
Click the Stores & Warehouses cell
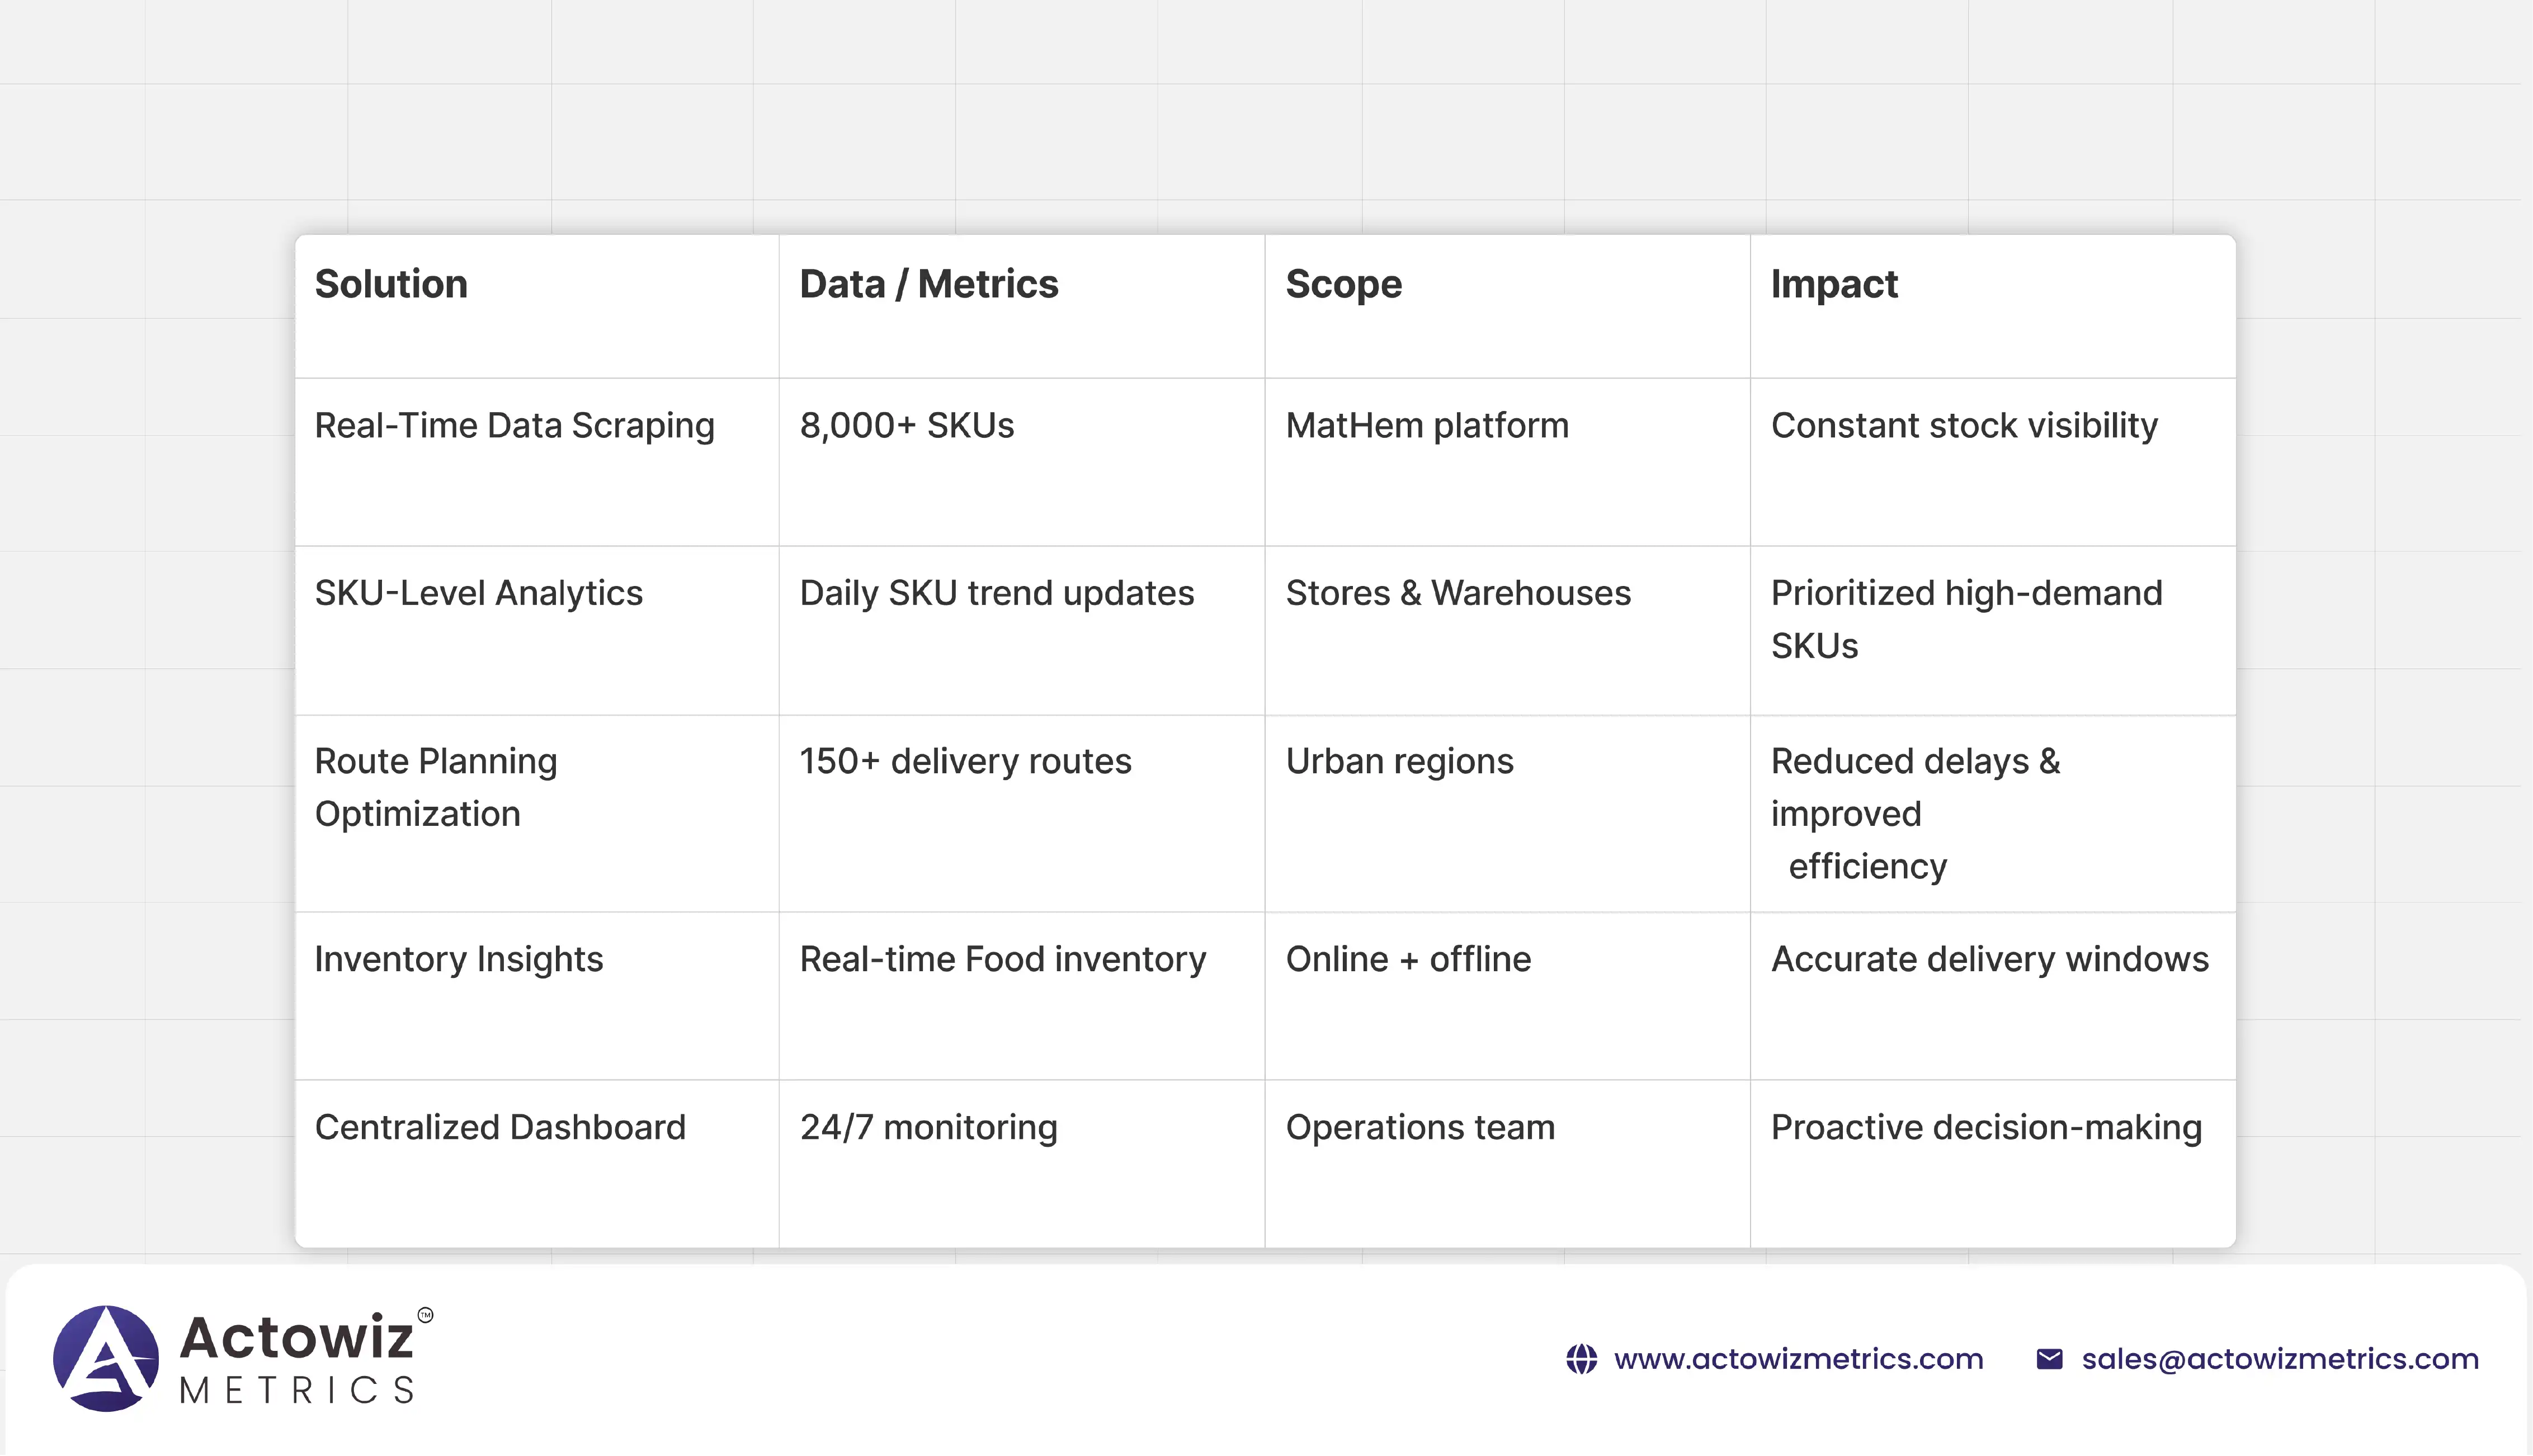click(1457, 594)
